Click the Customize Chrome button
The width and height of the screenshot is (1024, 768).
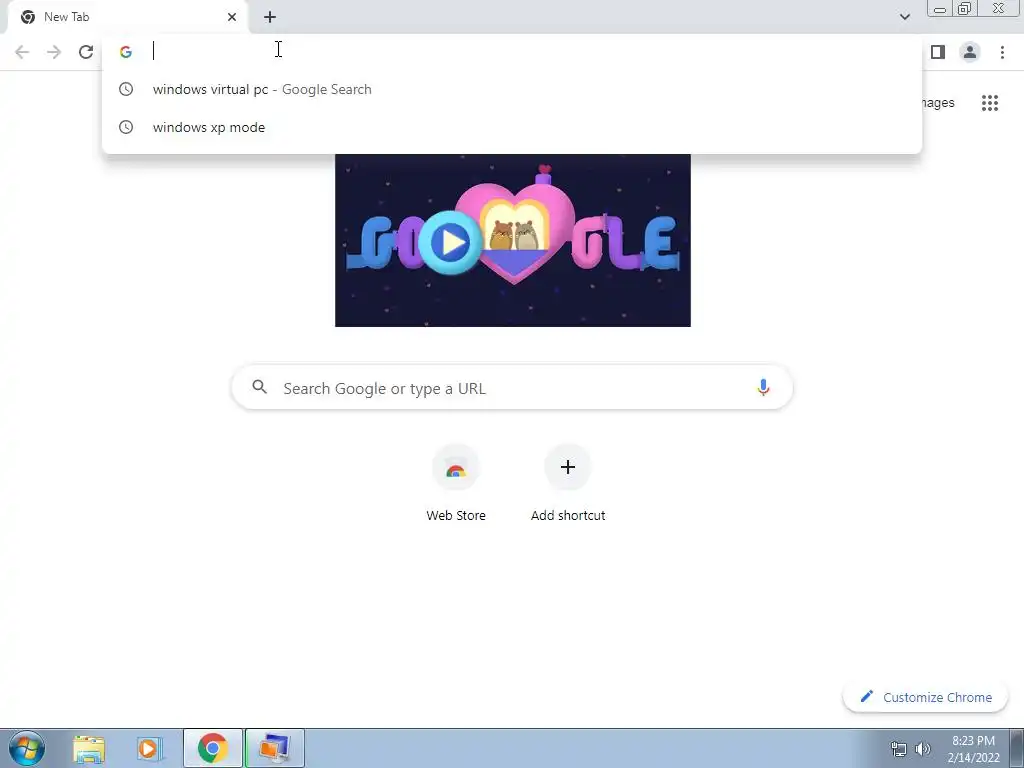925,697
